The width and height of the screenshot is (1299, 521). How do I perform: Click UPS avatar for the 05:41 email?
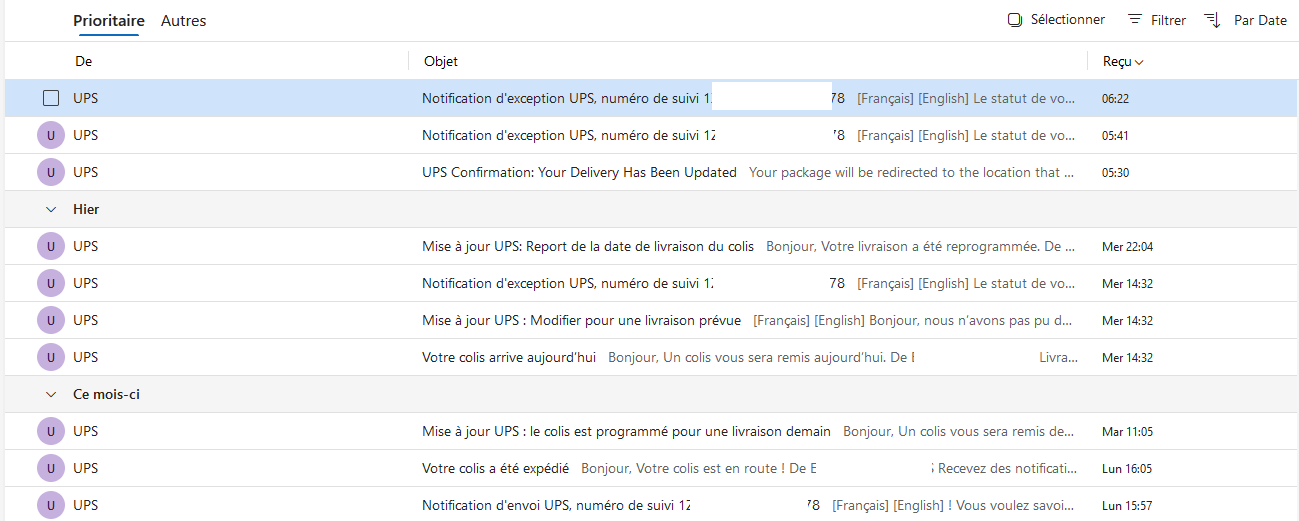tap(51, 135)
